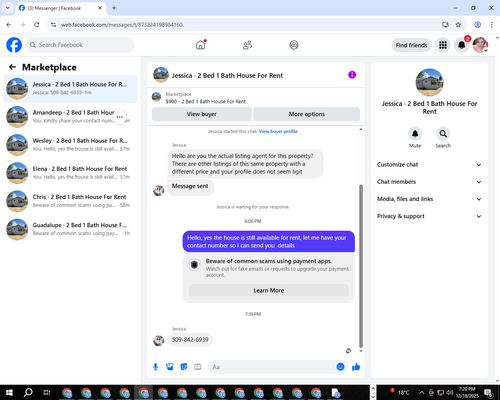Open the taskbar clock showing 7:20 PM
The height and width of the screenshot is (400, 500).
click(467, 392)
